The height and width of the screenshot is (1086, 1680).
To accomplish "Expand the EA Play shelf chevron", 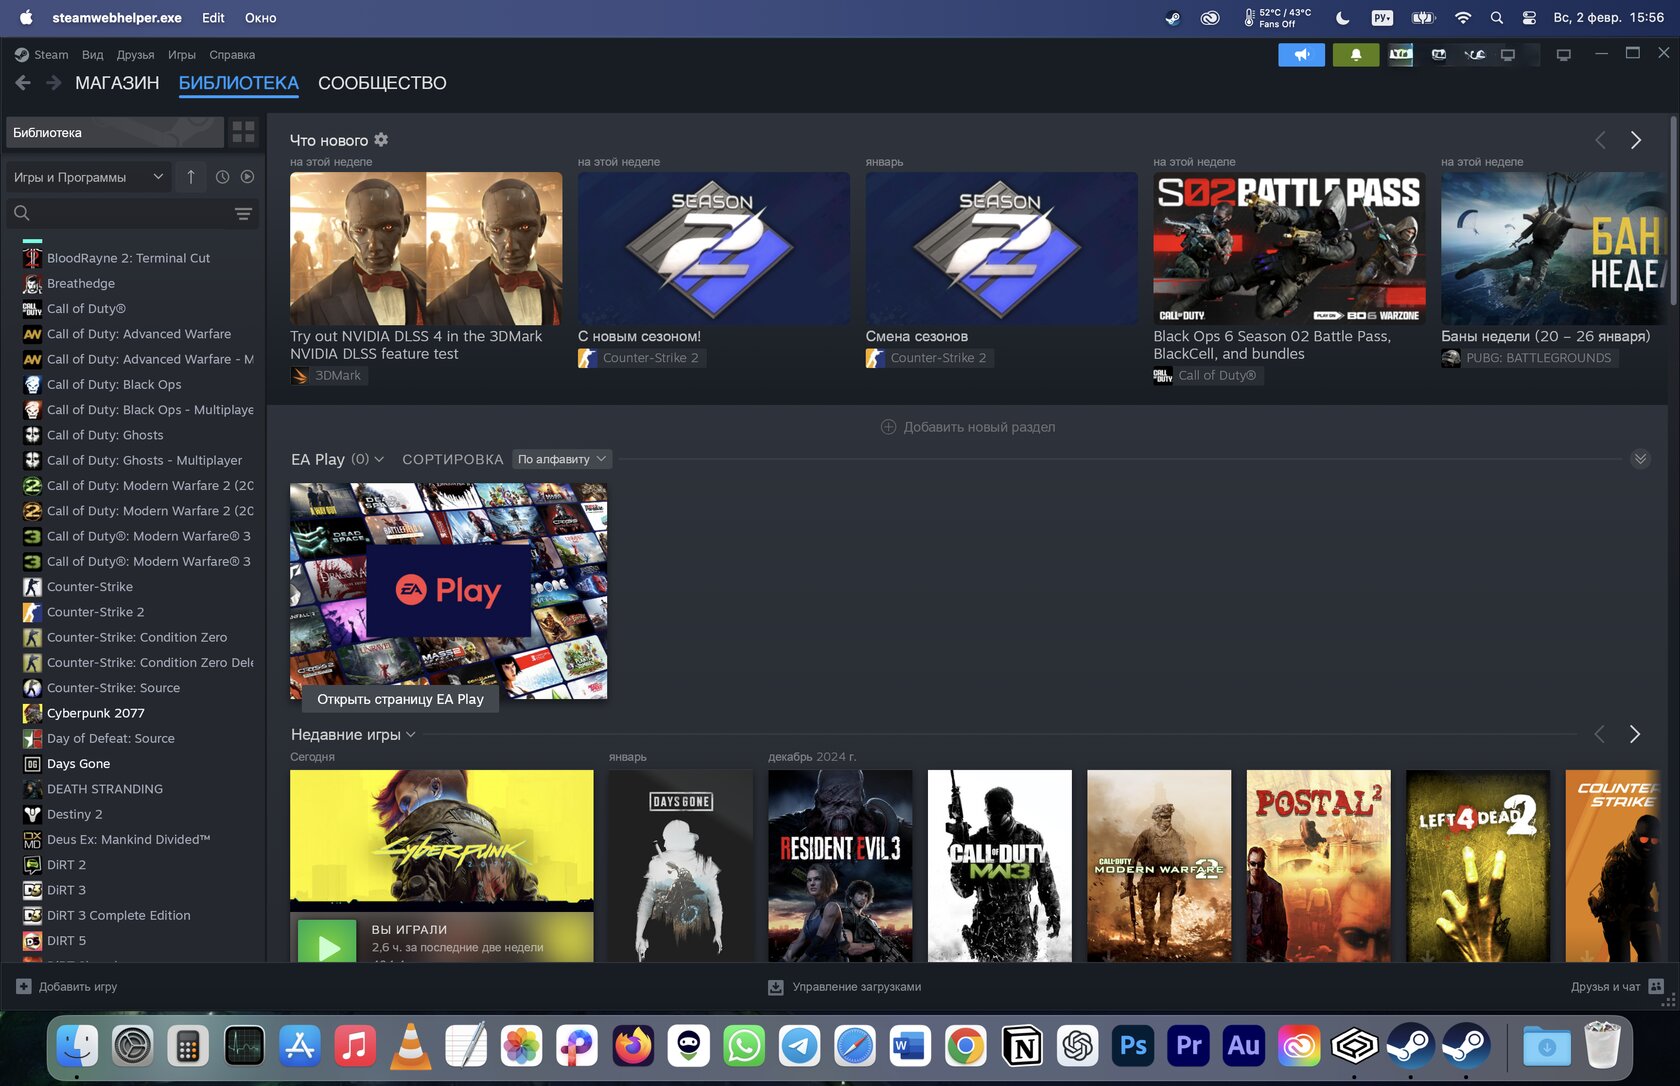I will [x=379, y=459].
